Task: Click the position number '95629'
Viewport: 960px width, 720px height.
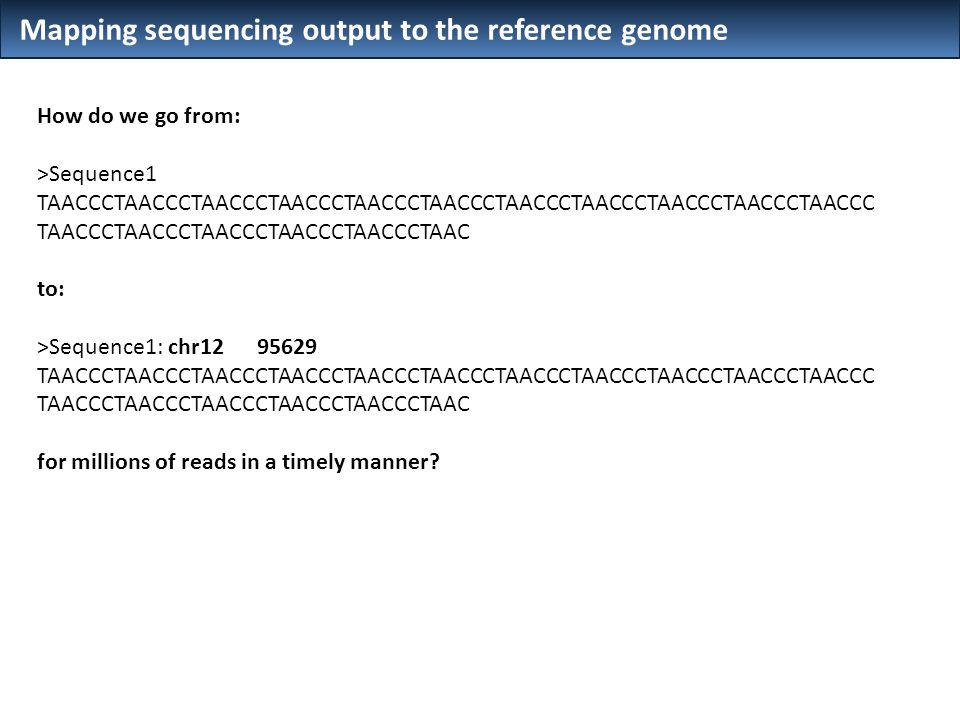Action: click(x=287, y=347)
